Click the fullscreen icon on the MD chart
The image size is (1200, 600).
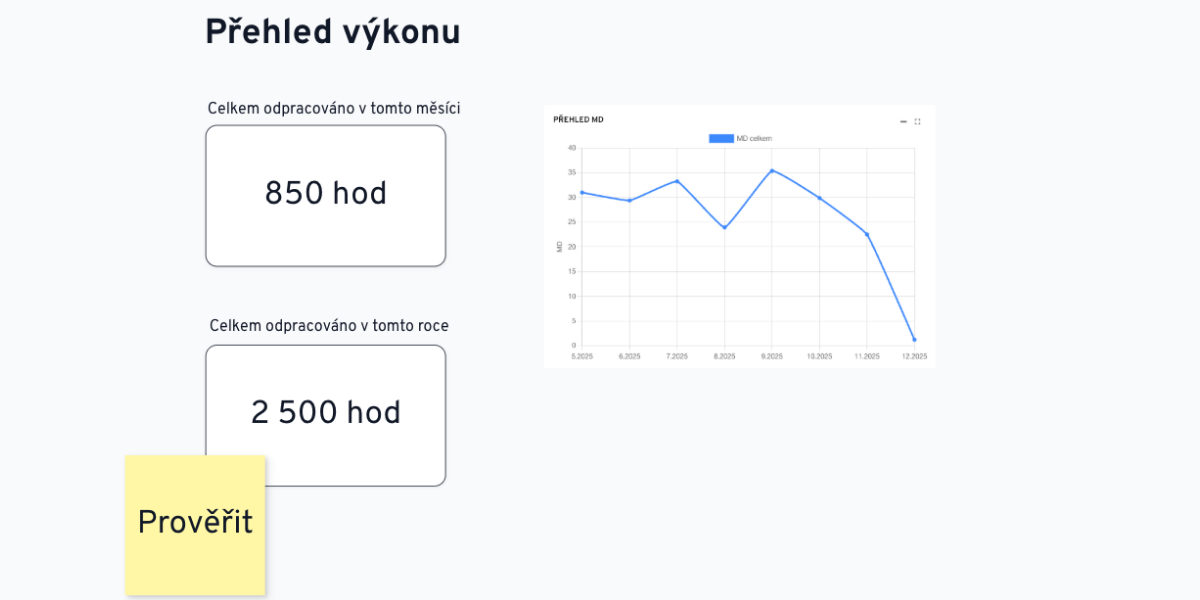pyautogui.click(x=917, y=121)
